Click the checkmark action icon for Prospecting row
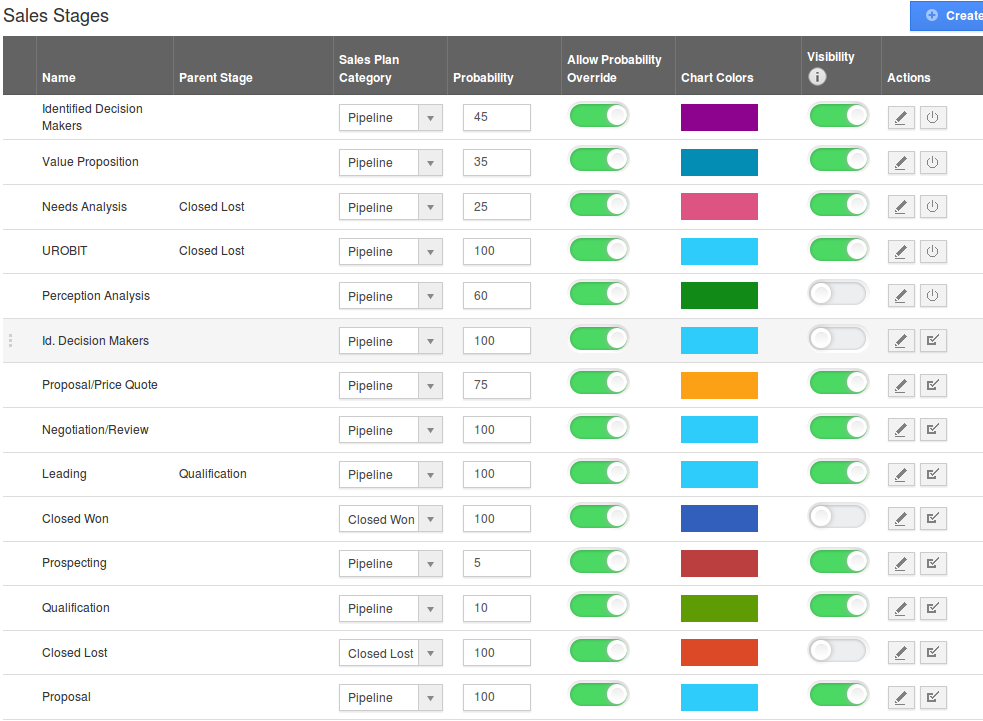 pos(933,563)
